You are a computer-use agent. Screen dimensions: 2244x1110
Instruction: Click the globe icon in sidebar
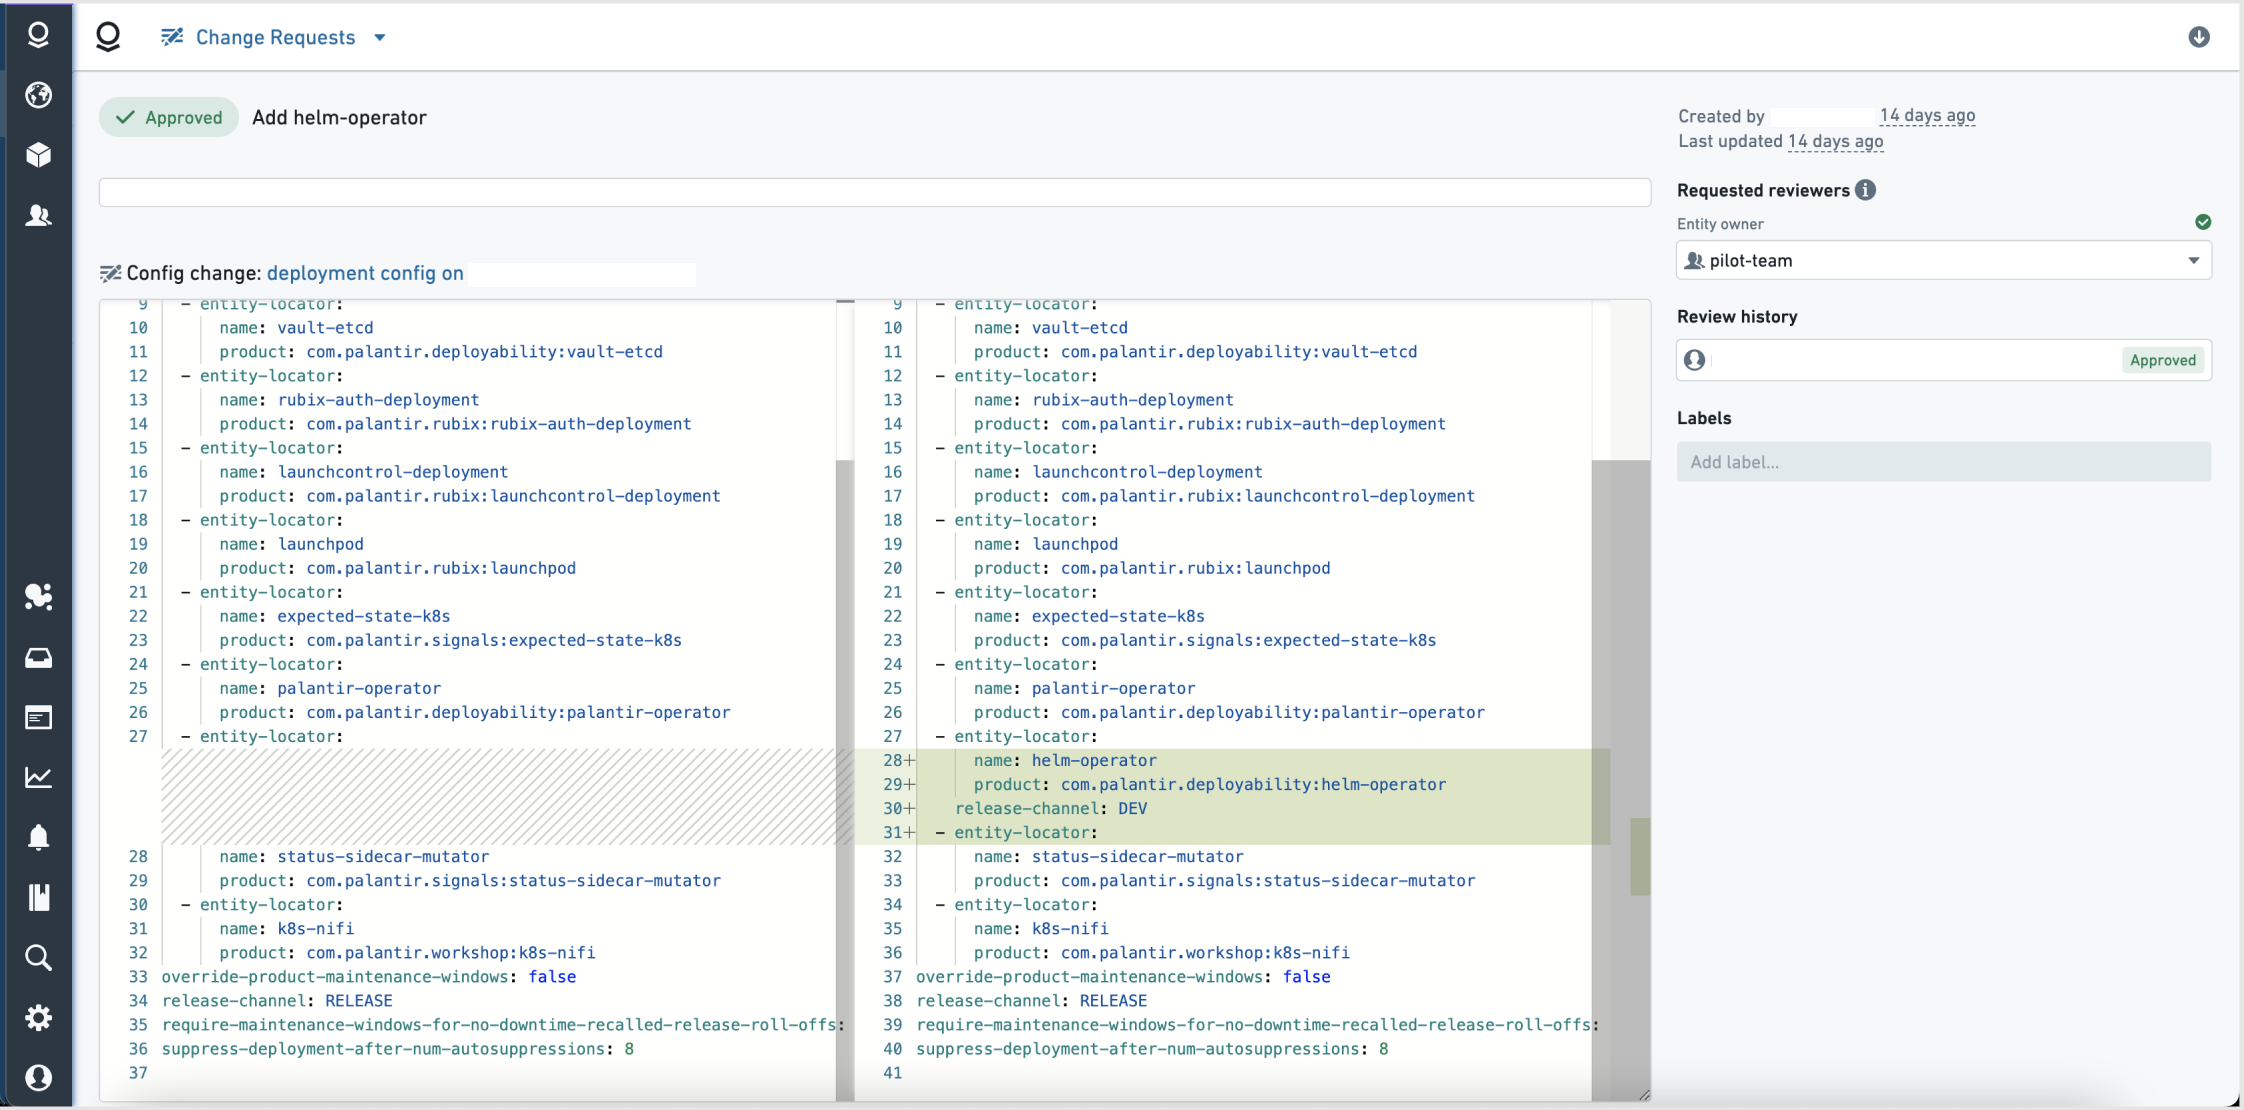[38, 95]
